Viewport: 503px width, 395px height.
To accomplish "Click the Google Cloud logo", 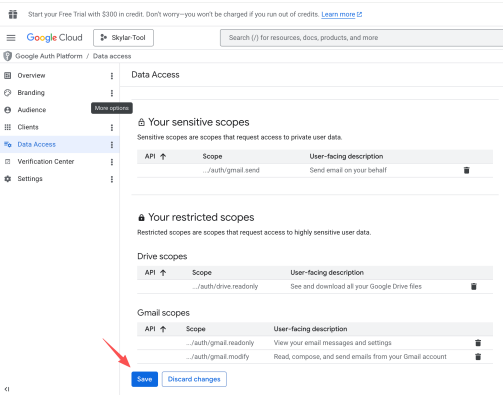I will click(54, 38).
